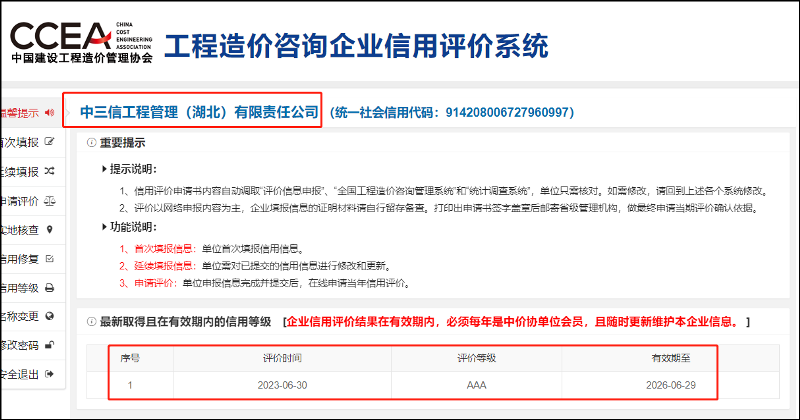800x420 pixels.
Task: Click the CCEA association logo
Action: coord(80,40)
